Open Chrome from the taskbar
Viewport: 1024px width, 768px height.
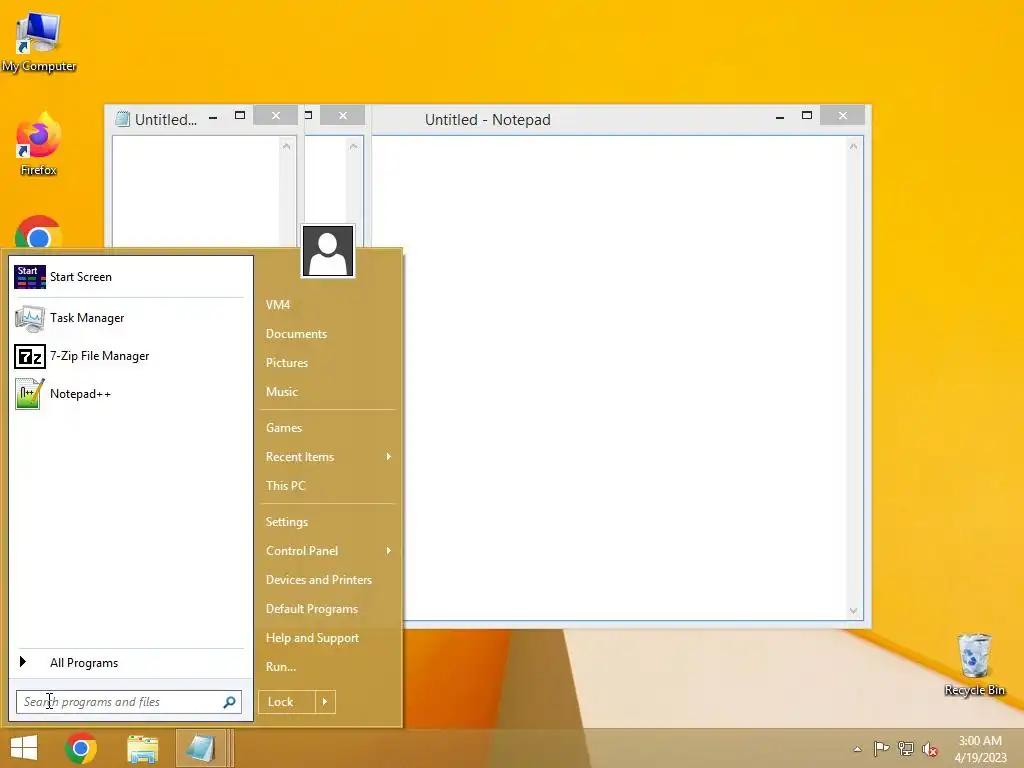[x=81, y=748]
